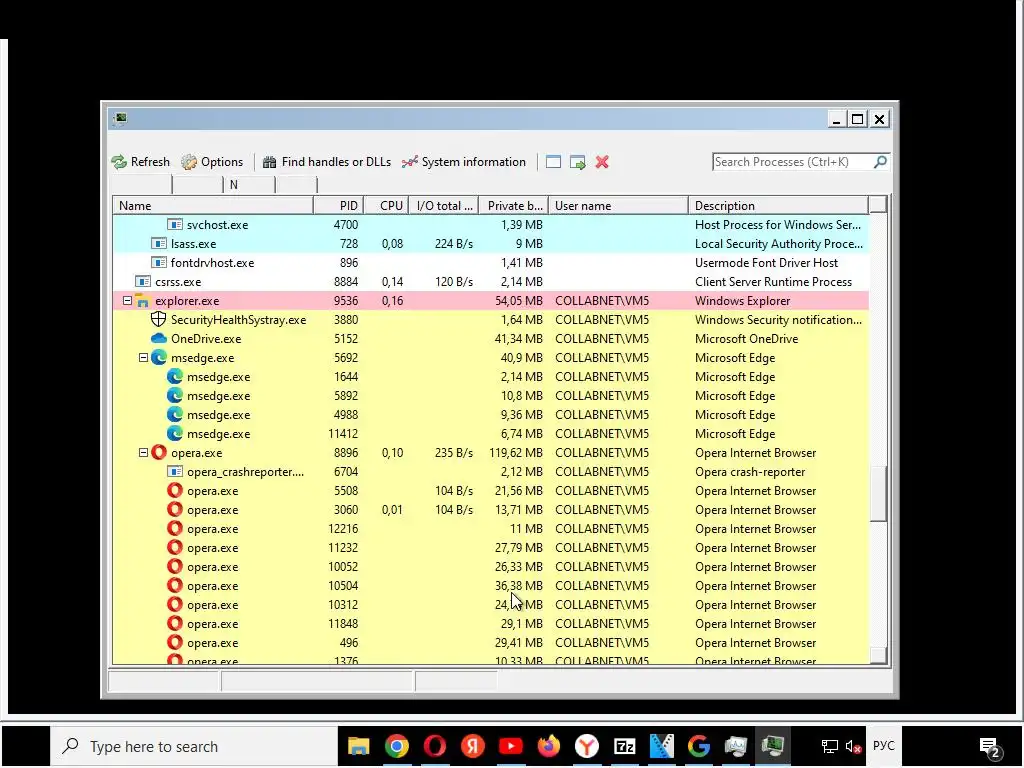Select the opera.exe row with PID 11848
Image resolution: width=1024 pixels, height=768 pixels.
[490, 624]
